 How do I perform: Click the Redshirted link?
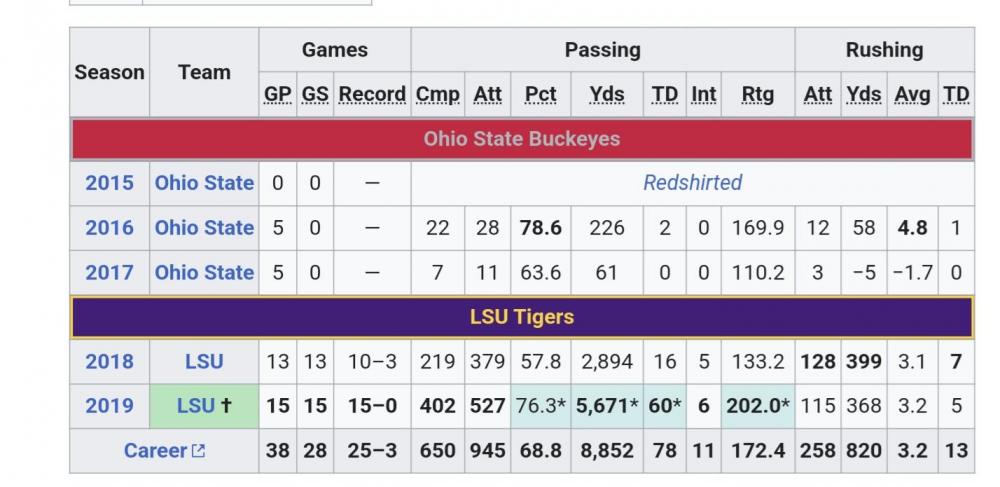692,183
